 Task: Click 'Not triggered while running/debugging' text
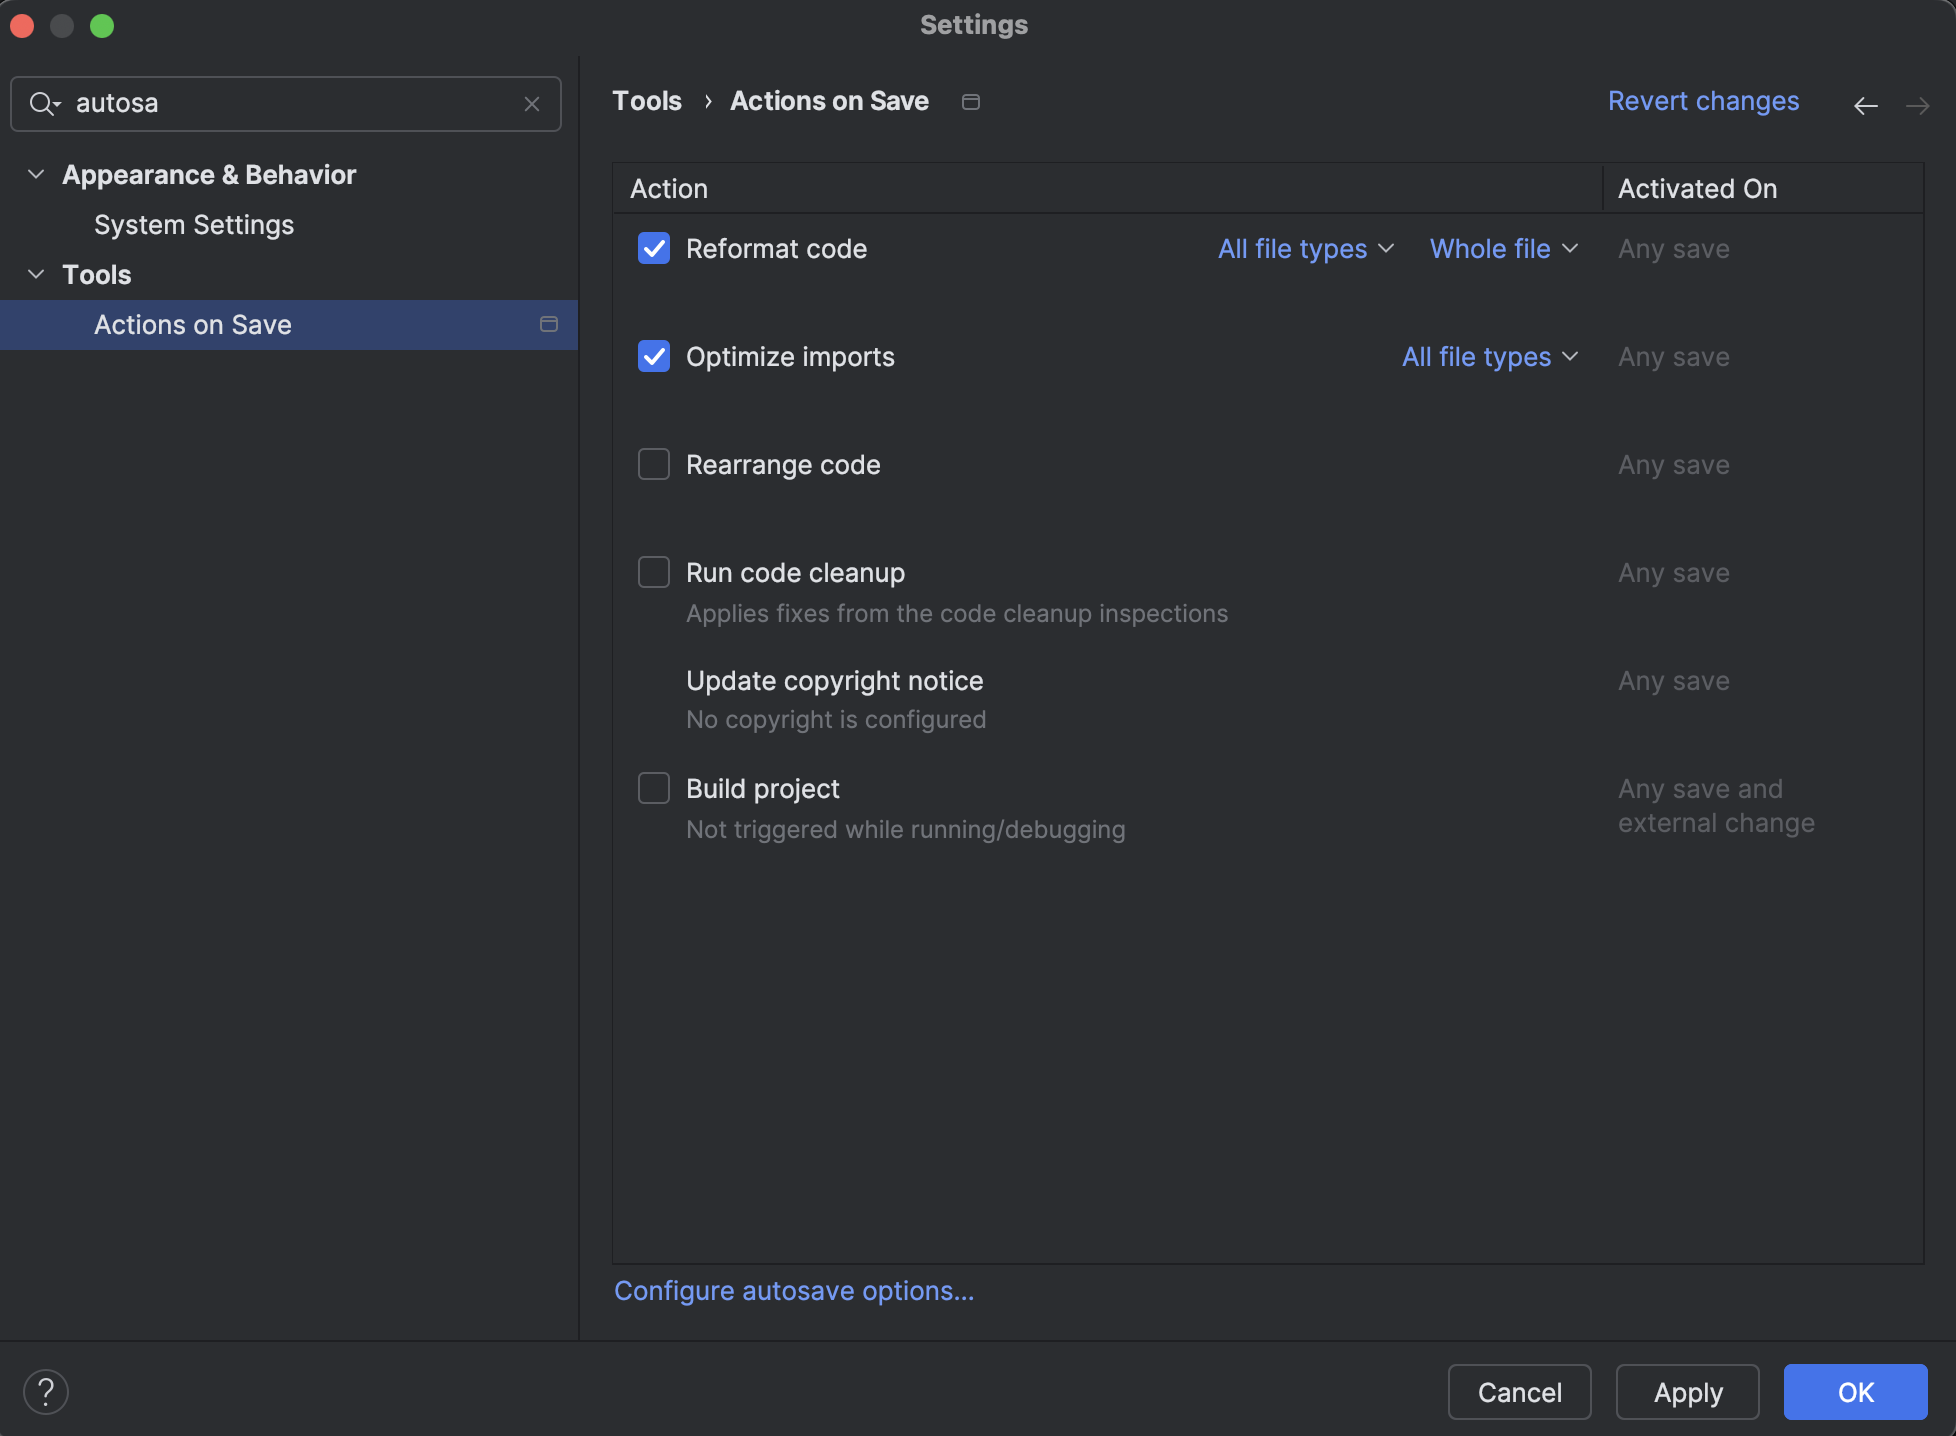click(x=906, y=829)
